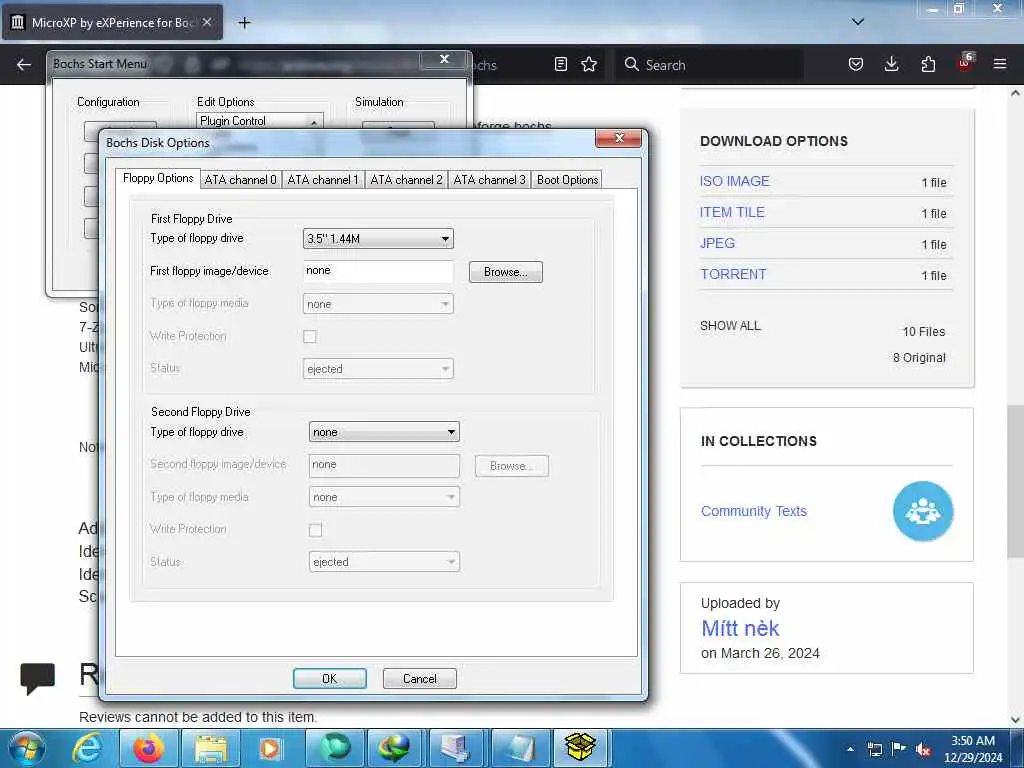The image size is (1024, 768).
Task: Open second drive Type of floppy drive dropdown
Action: tap(384, 432)
